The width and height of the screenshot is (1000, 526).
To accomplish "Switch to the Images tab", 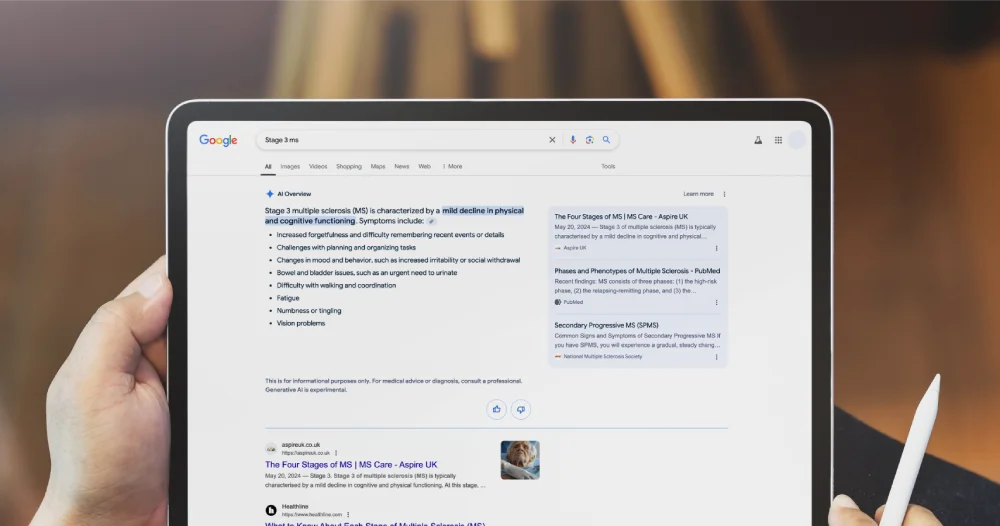I will coord(290,166).
